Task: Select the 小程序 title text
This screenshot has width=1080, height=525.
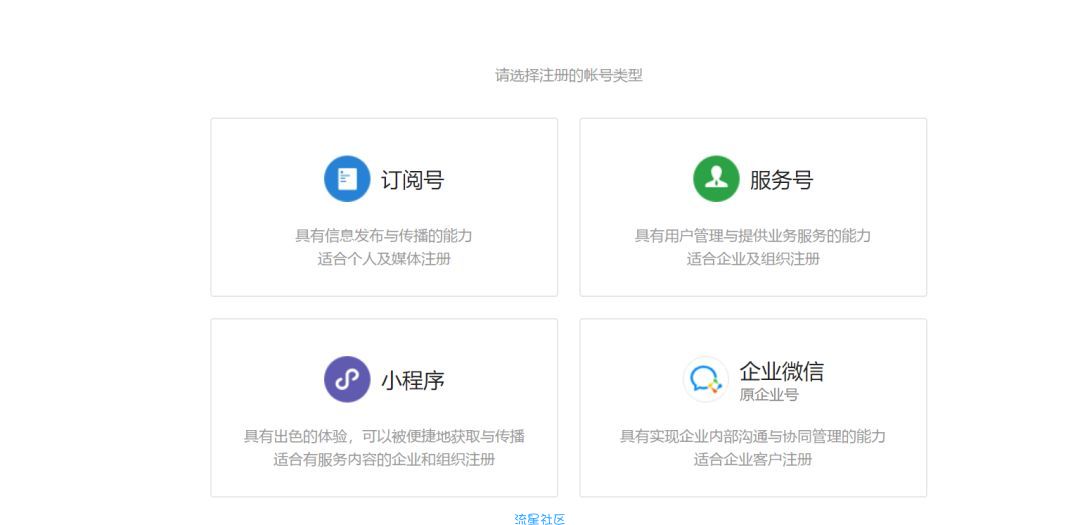Action: [413, 380]
